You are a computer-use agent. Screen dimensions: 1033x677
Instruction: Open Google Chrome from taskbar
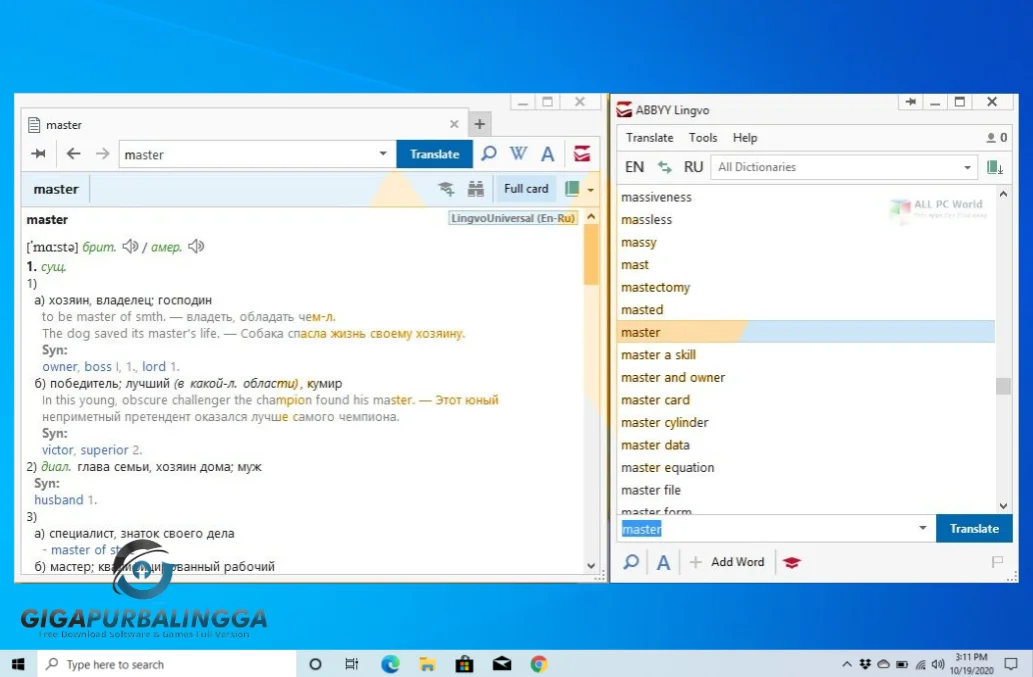click(x=539, y=664)
